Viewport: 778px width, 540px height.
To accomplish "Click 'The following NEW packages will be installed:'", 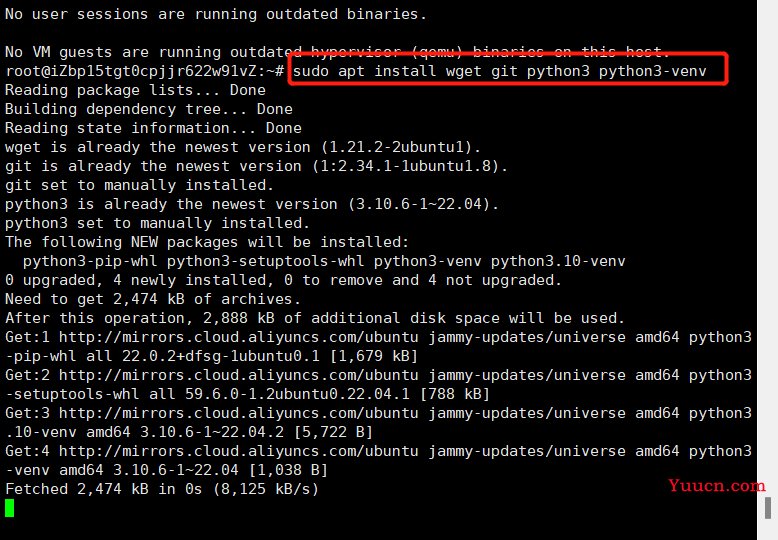I will click(x=207, y=242).
